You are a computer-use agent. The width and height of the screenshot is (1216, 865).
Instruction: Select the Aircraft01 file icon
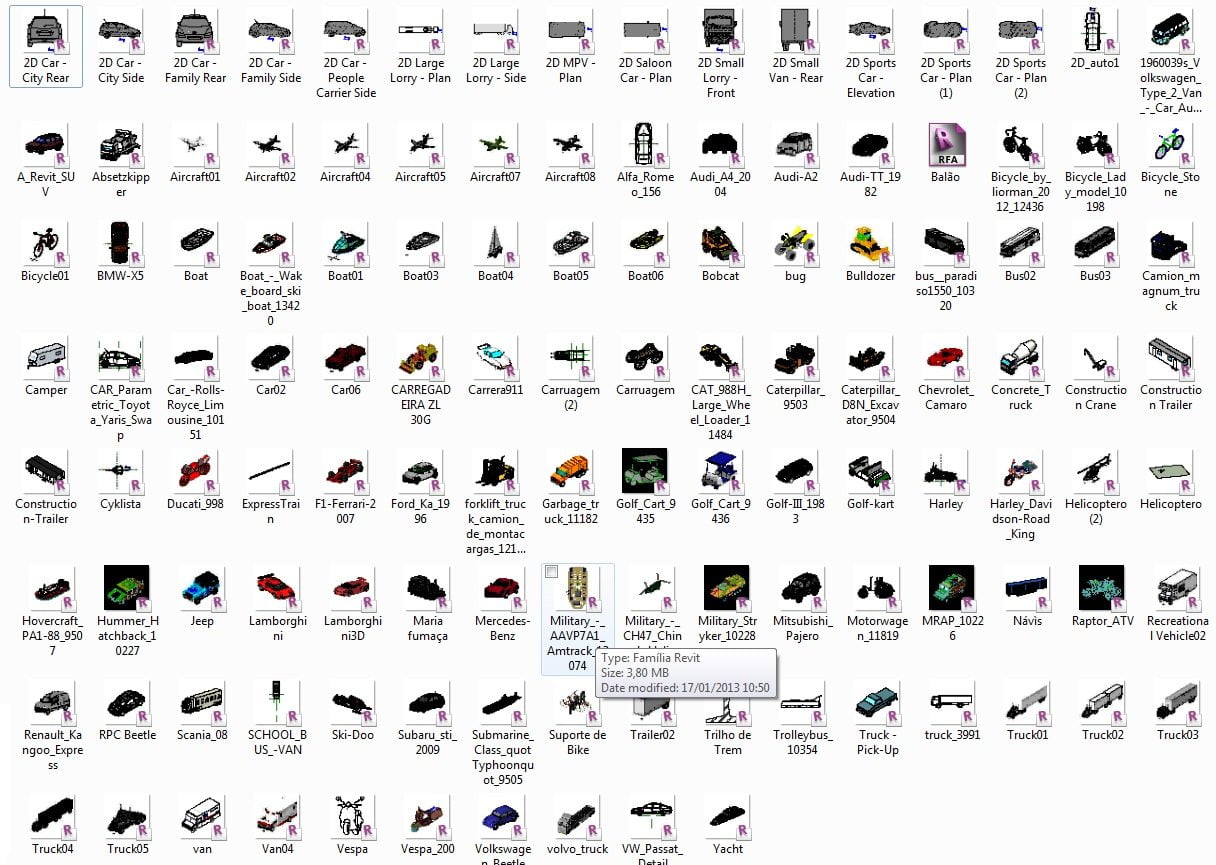coord(196,147)
